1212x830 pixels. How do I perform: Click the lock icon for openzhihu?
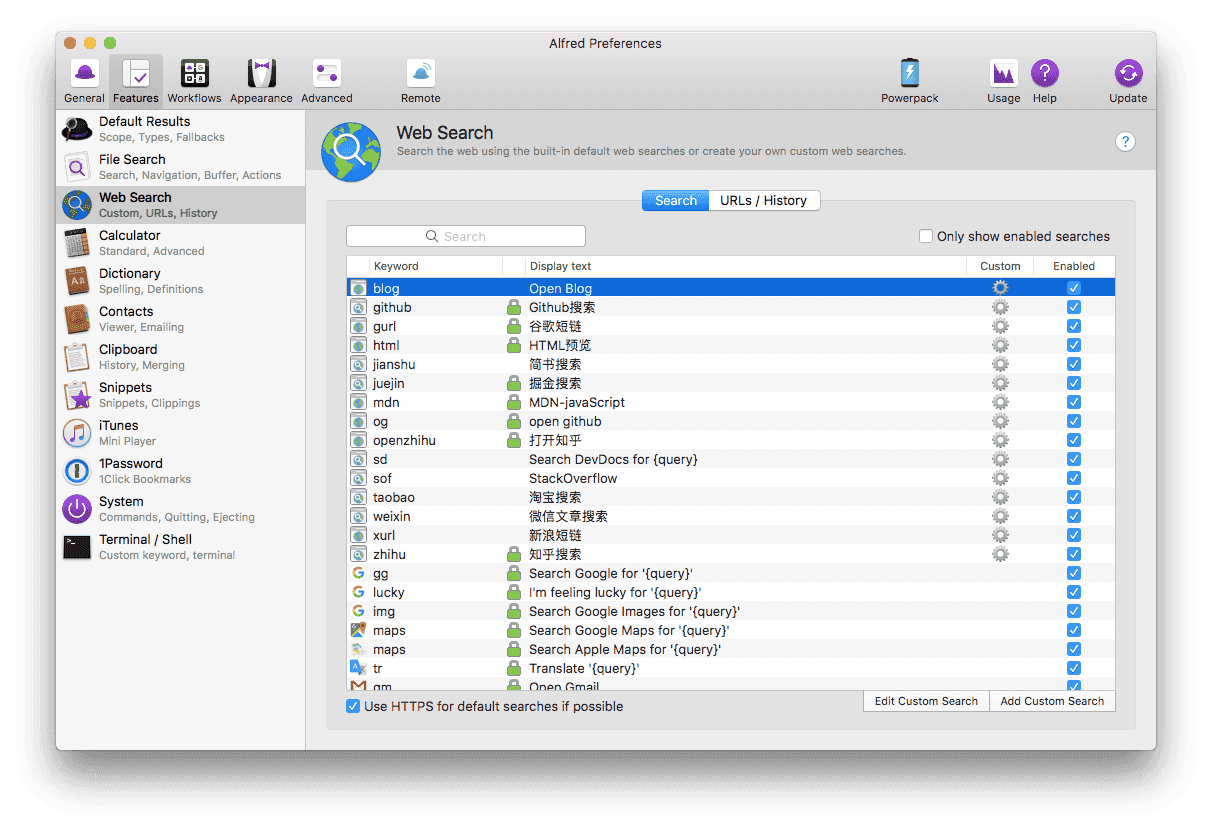[514, 440]
